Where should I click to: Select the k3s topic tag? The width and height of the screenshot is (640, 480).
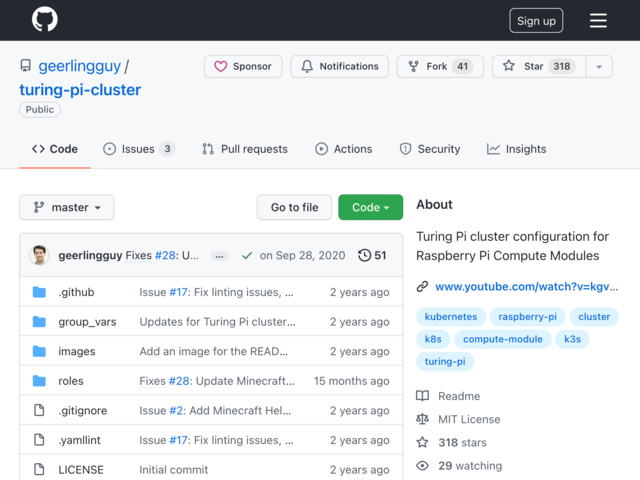(573, 339)
